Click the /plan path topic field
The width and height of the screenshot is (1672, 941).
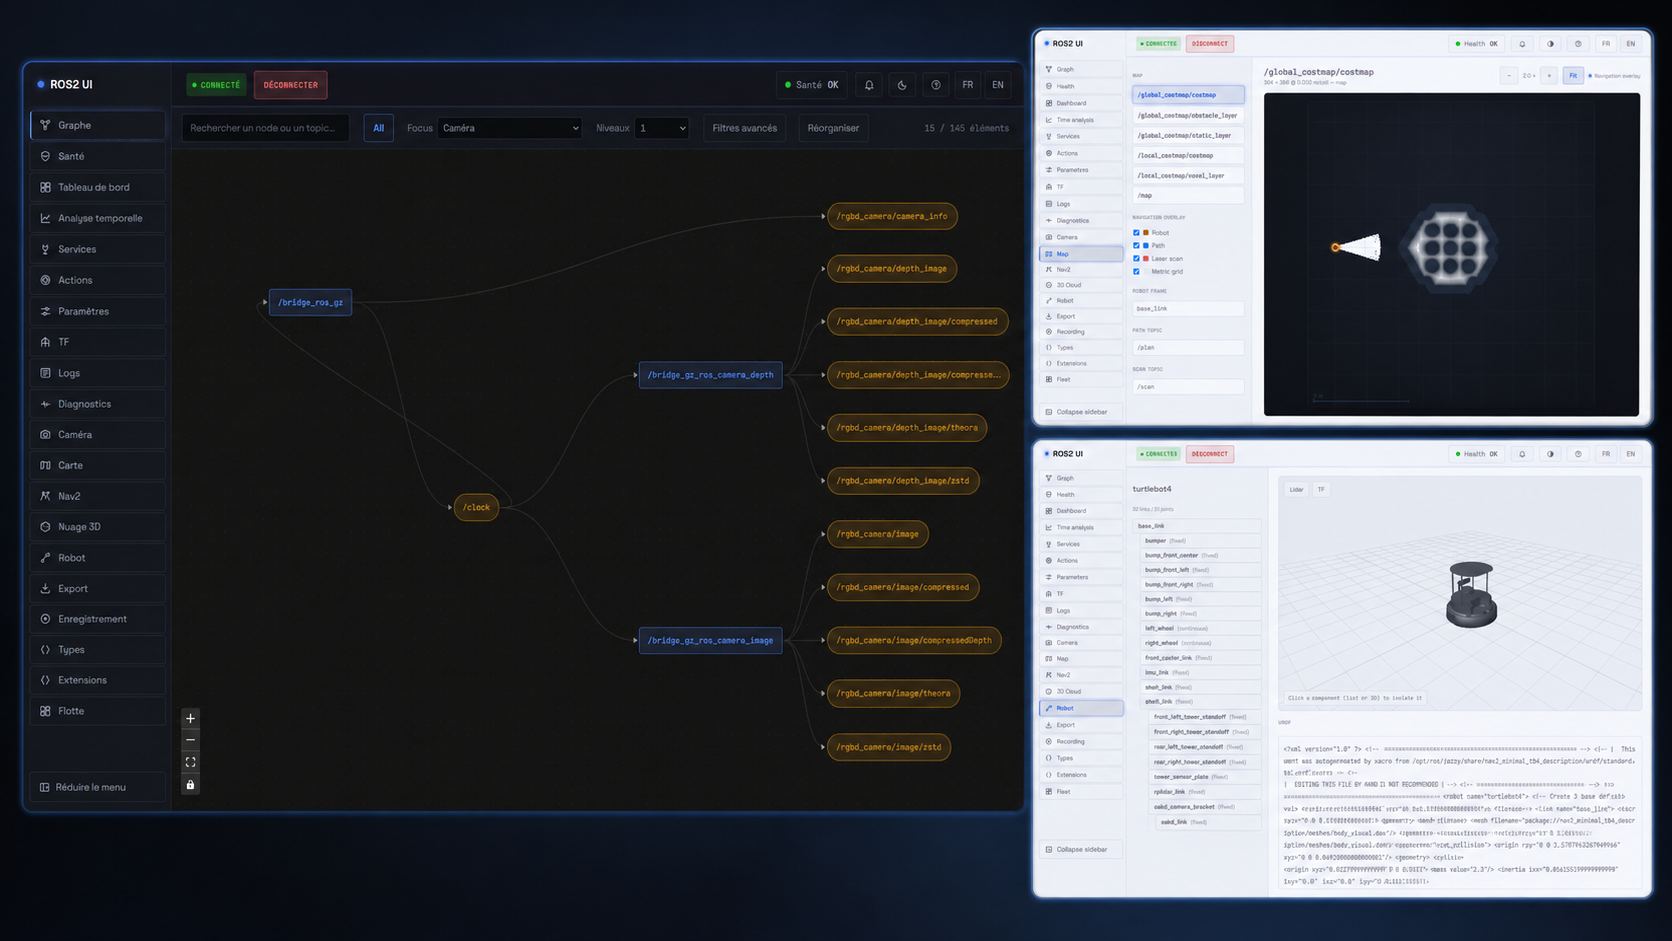(1188, 347)
